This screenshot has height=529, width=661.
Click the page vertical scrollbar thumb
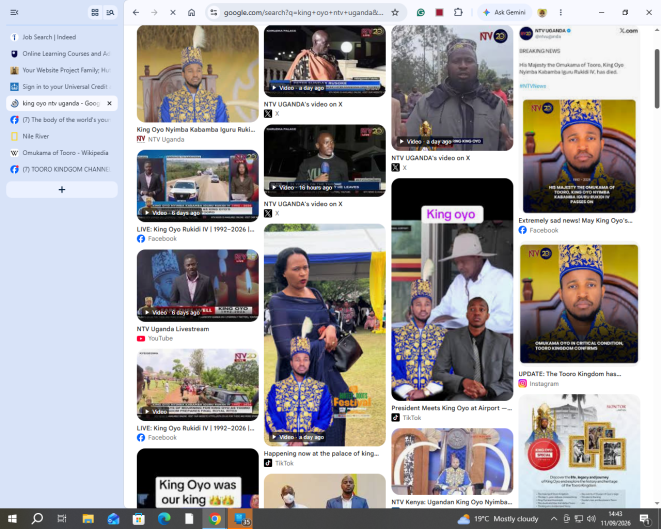click(x=657, y=78)
